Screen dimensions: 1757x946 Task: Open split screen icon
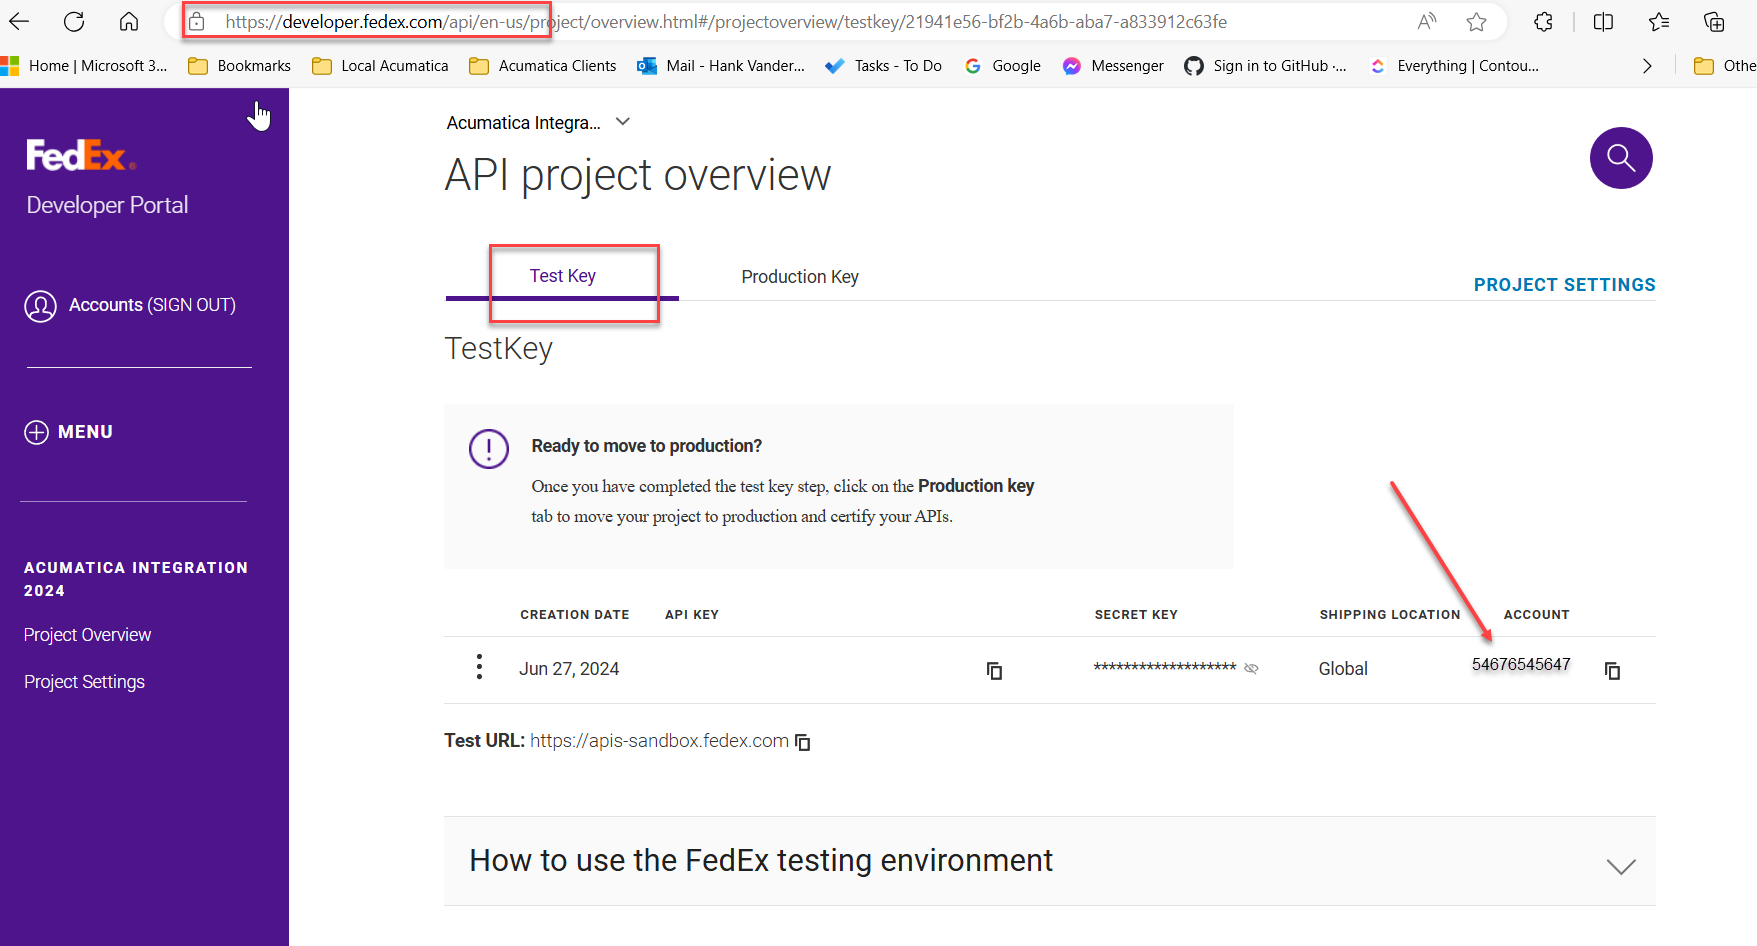tap(1603, 22)
